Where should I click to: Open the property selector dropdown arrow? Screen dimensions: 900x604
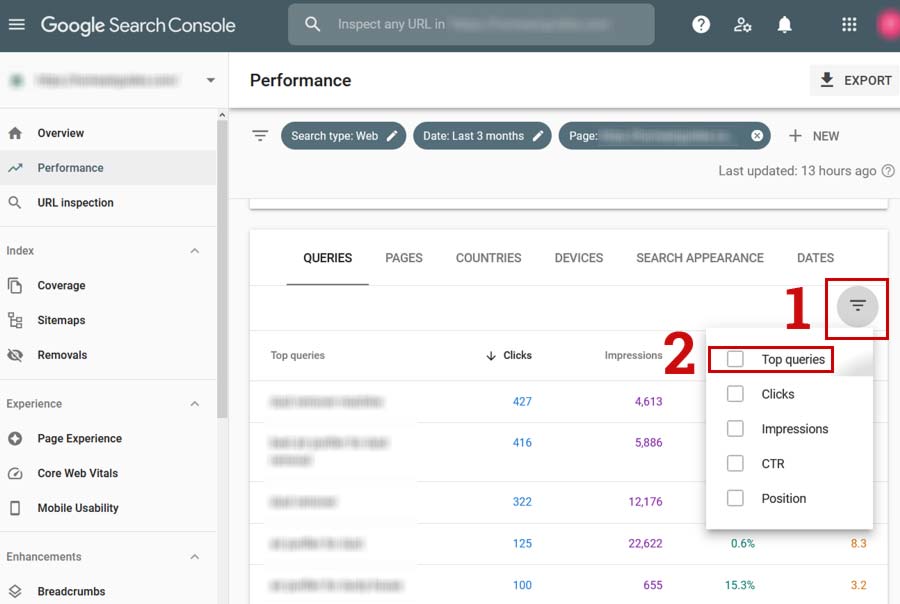(x=211, y=80)
